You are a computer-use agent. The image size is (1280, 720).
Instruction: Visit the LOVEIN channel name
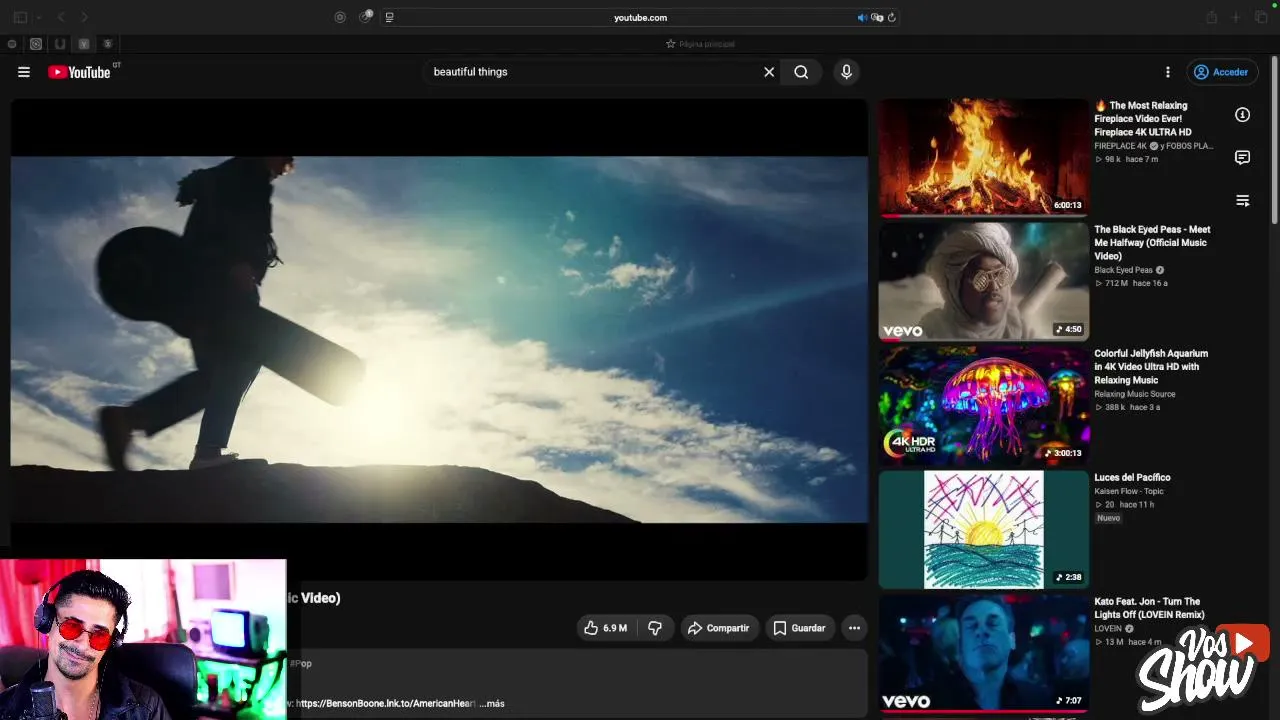1108,629
